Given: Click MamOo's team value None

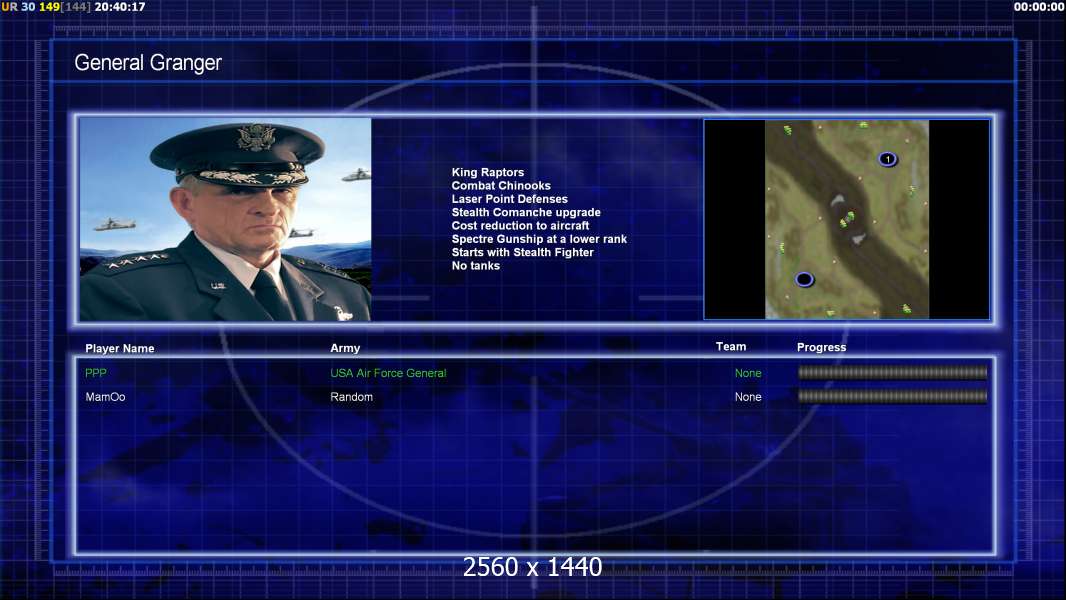Looking at the screenshot, I should [748, 397].
